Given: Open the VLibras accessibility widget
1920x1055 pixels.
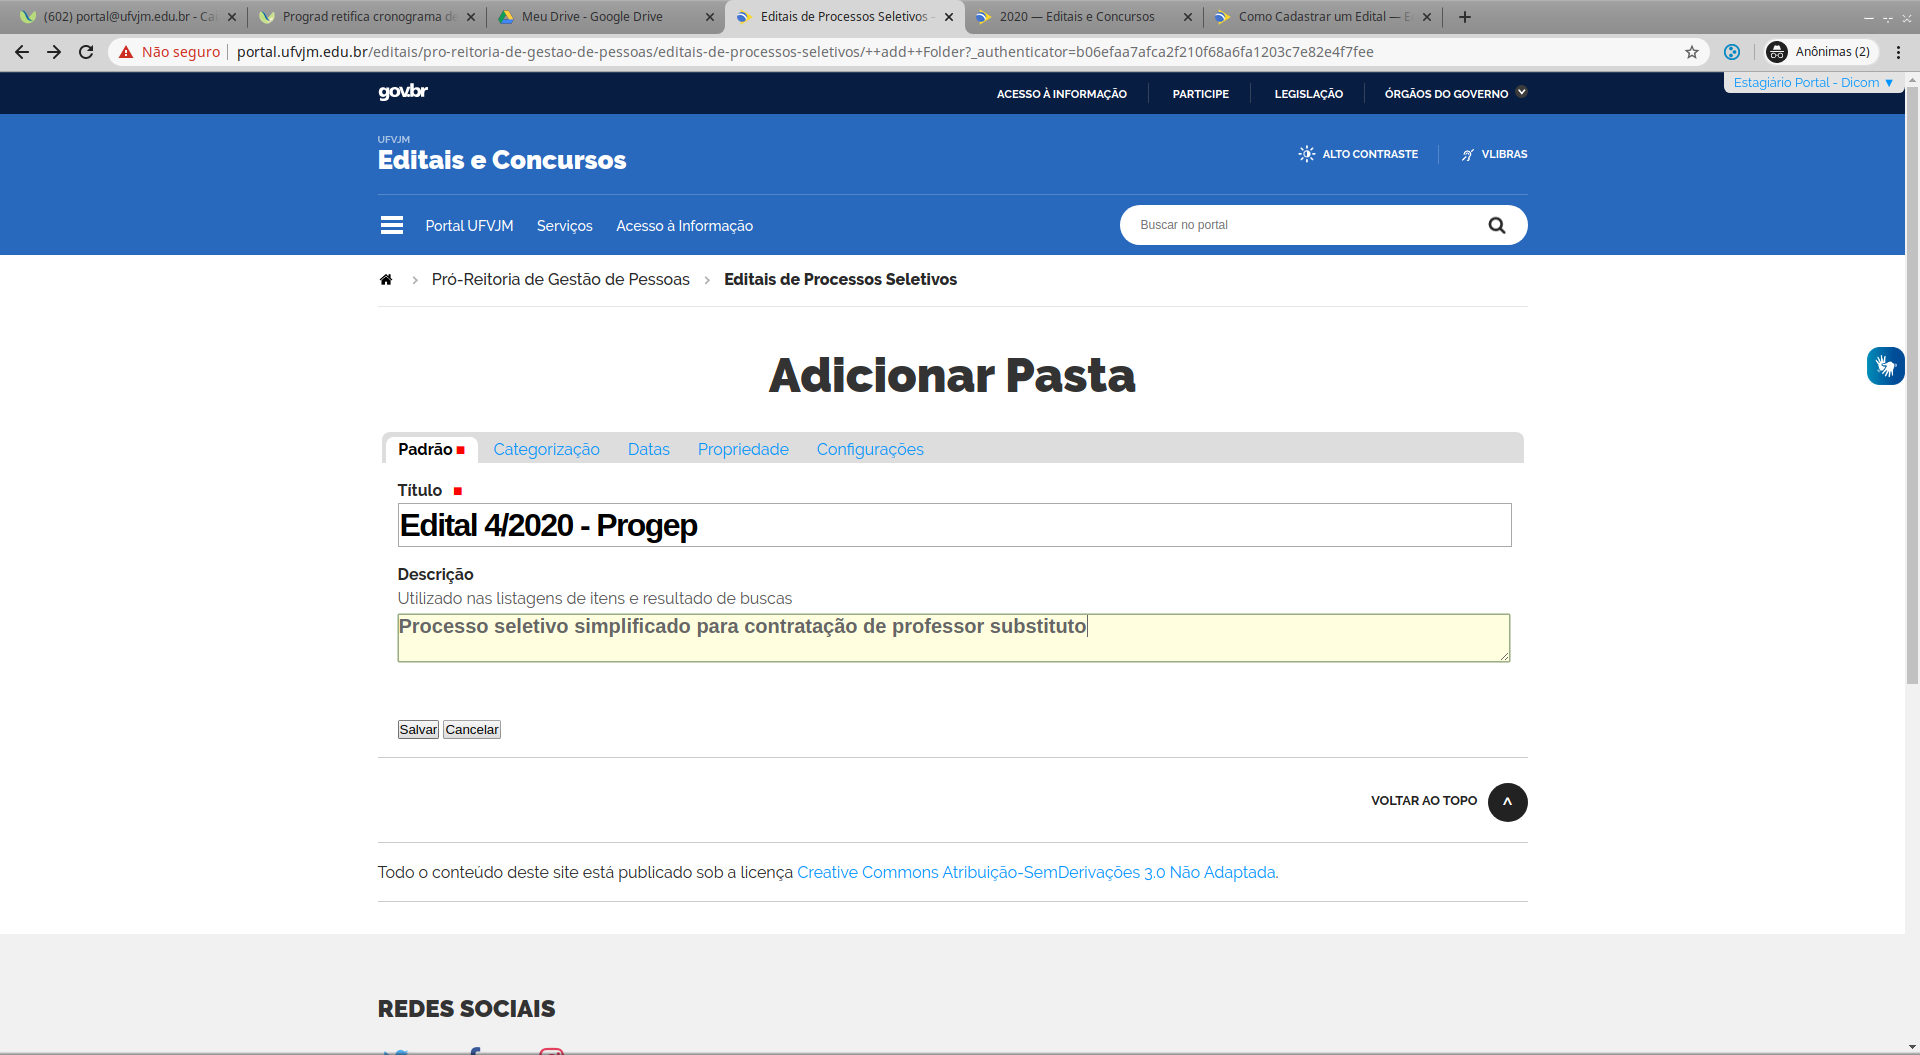Looking at the screenshot, I should coord(1885,366).
